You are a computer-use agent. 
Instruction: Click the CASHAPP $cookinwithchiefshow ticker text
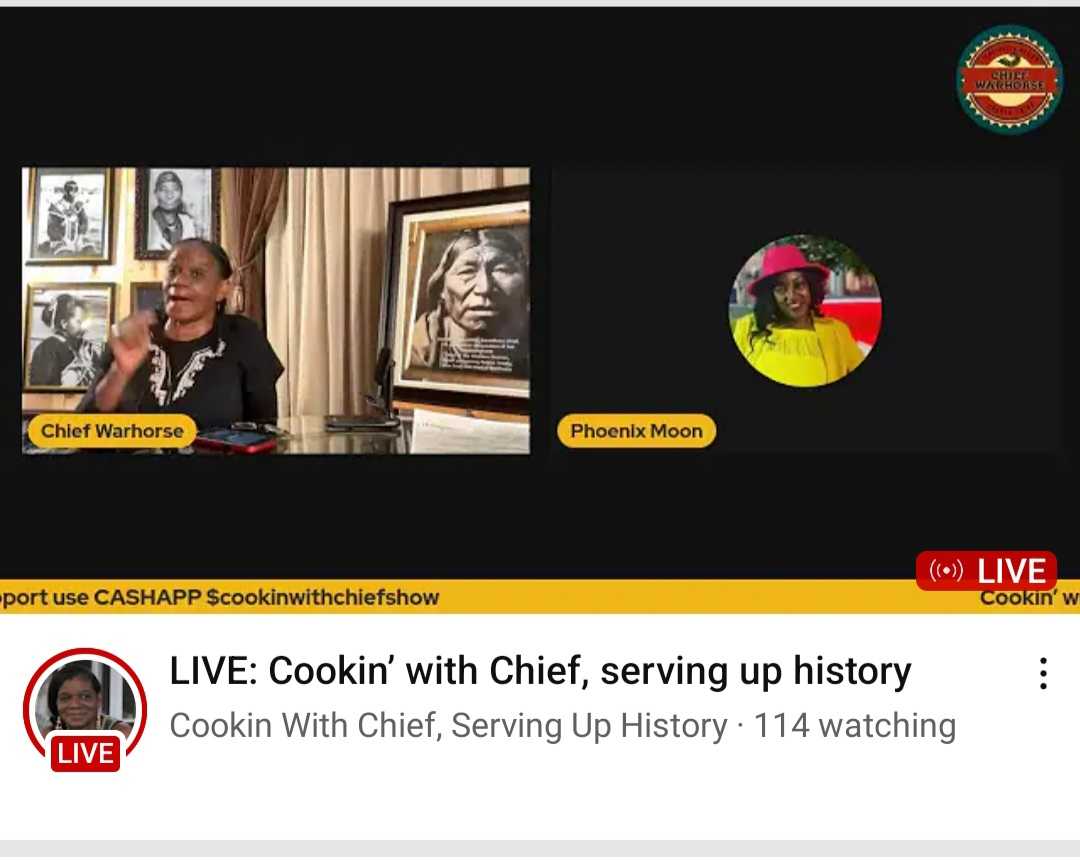[266, 597]
